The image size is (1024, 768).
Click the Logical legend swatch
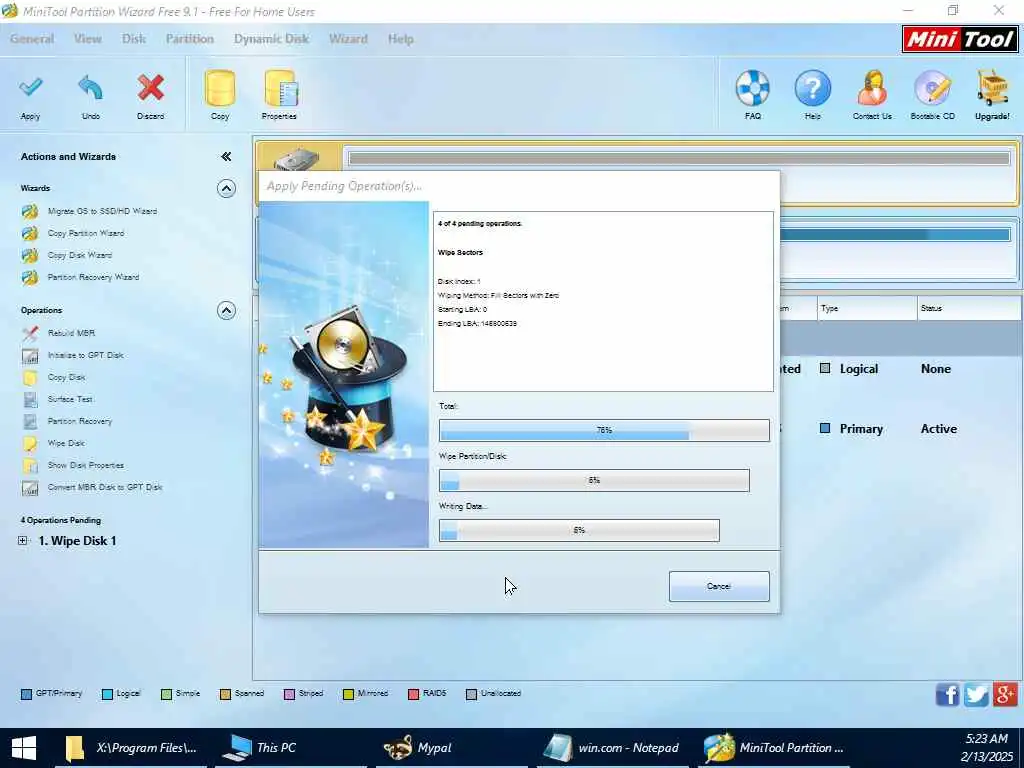(107, 694)
